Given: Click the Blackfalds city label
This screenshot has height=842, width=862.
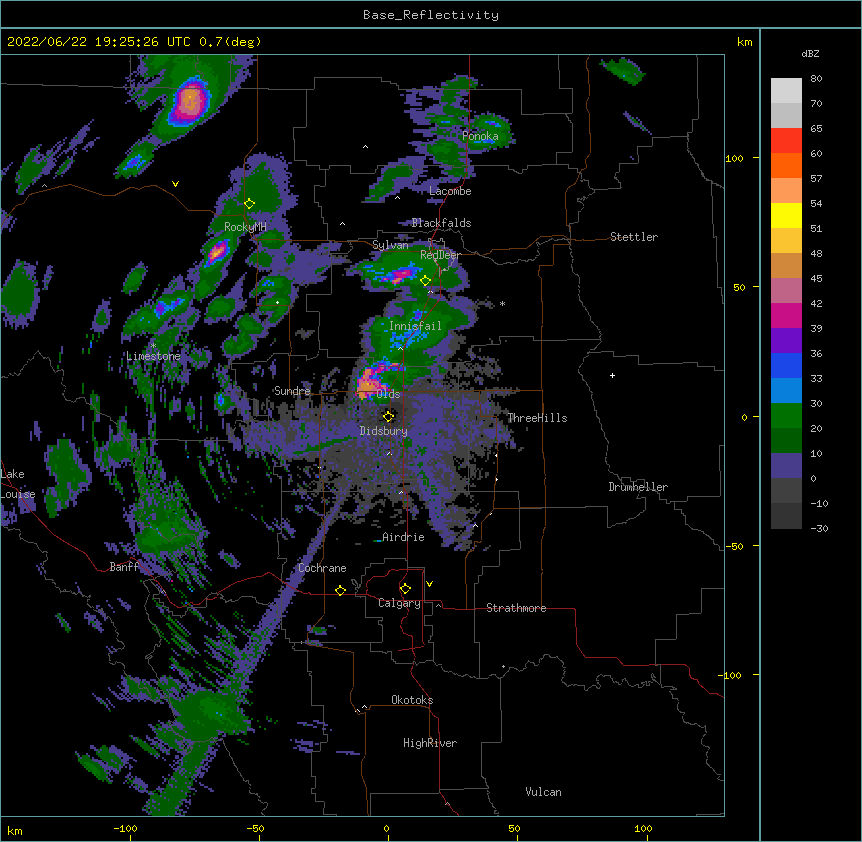Looking at the screenshot, I should 441,223.
